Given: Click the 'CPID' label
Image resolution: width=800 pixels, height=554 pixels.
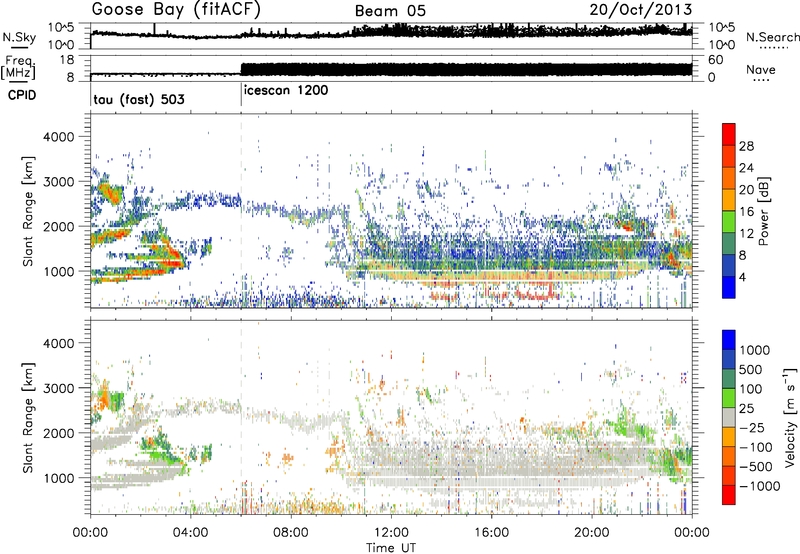Looking at the screenshot, I should click(x=22, y=95).
